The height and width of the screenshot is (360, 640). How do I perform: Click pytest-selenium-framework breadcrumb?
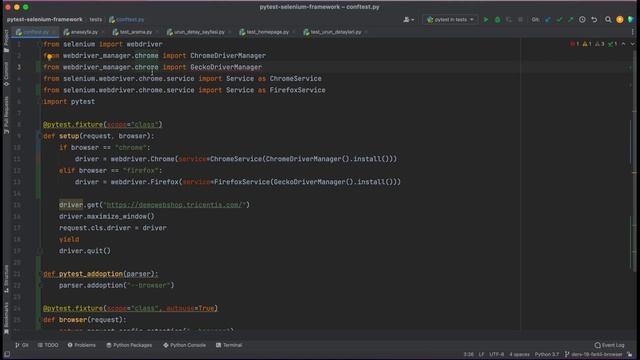click(44, 20)
